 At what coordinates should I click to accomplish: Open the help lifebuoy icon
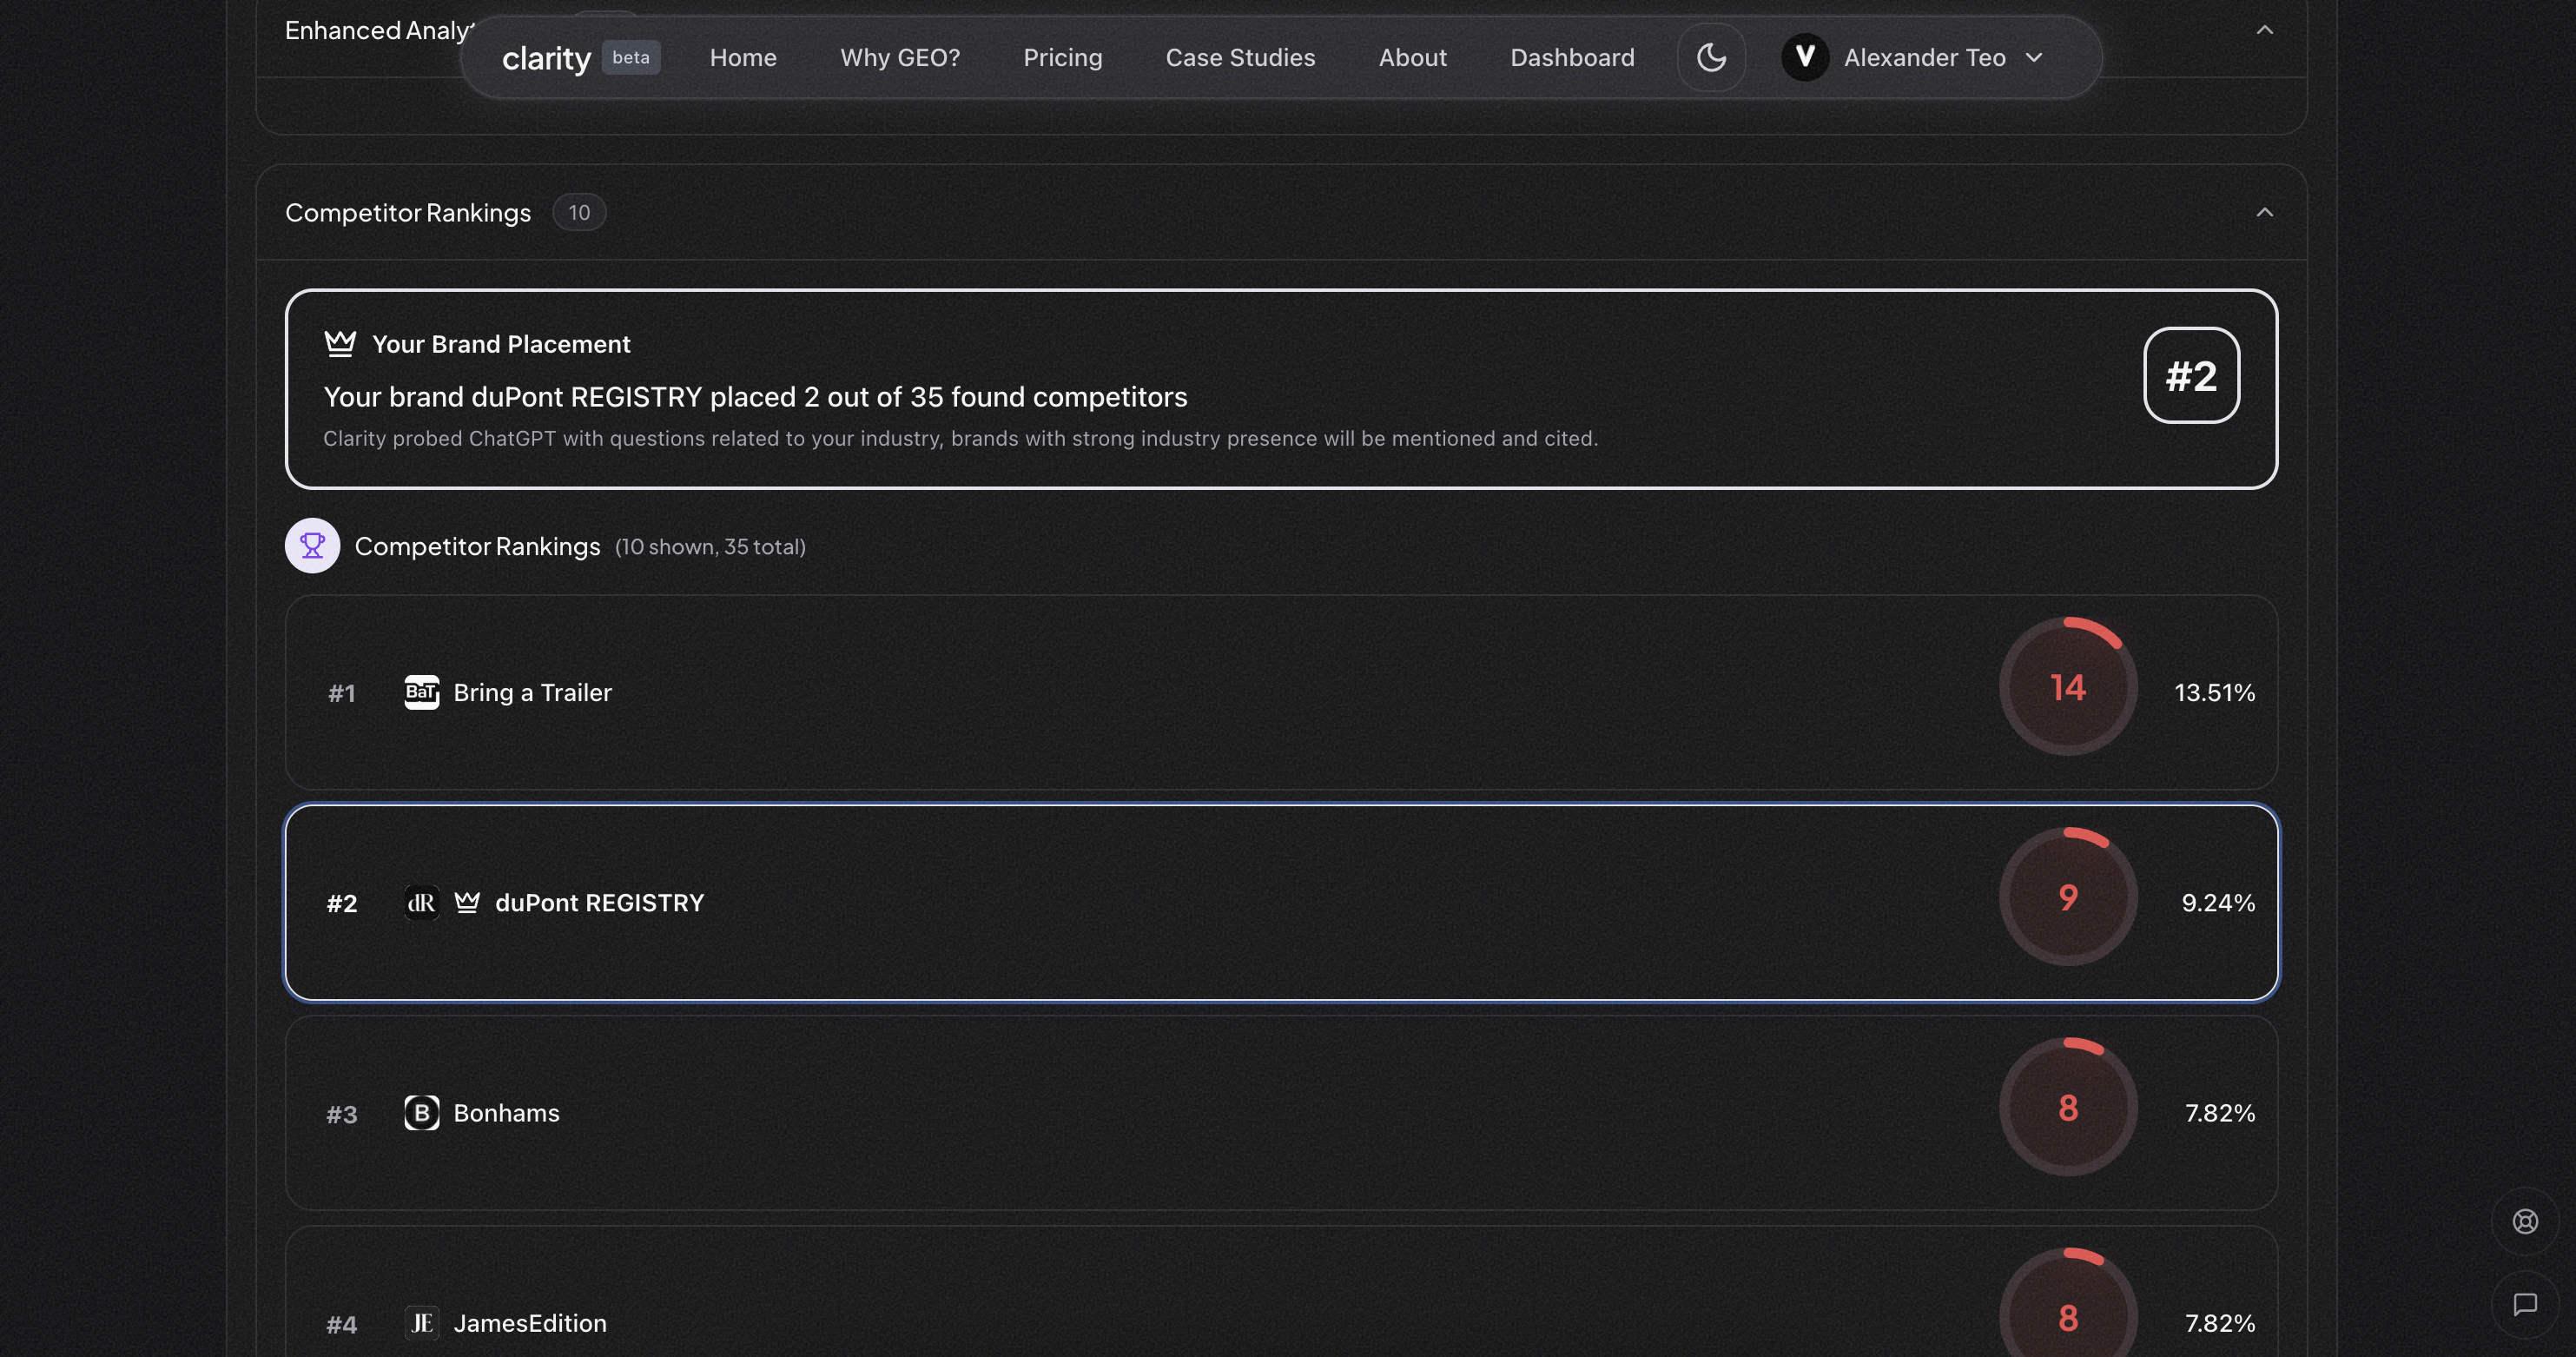[x=2524, y=1221]
